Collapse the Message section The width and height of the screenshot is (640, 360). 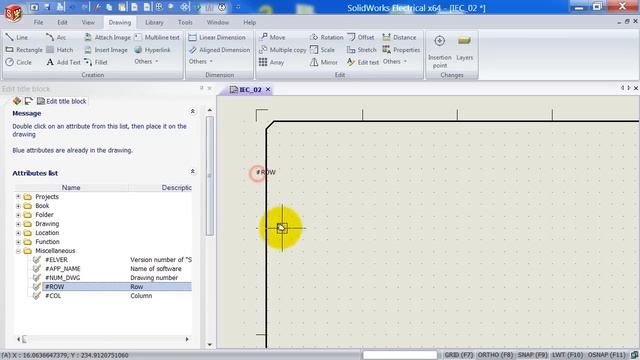(x=192, y=111)
